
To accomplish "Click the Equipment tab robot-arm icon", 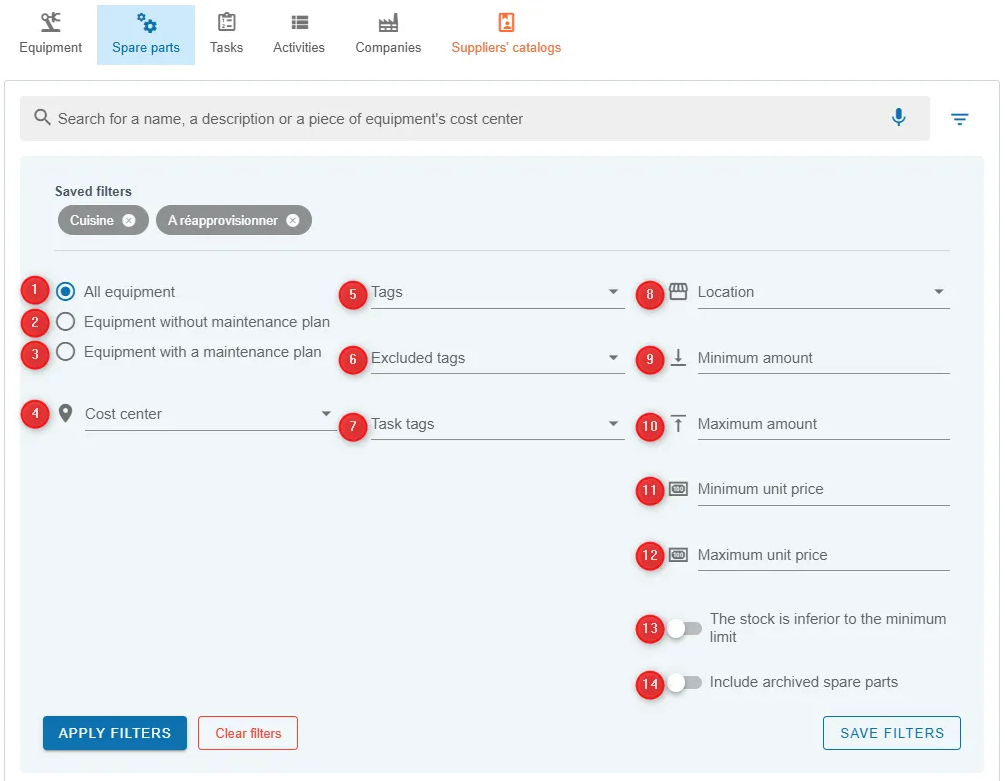I will [x=51, y=22].
